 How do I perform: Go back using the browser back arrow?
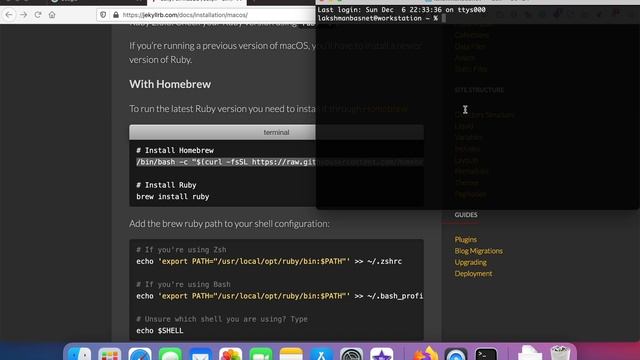(x=9, y=15)
